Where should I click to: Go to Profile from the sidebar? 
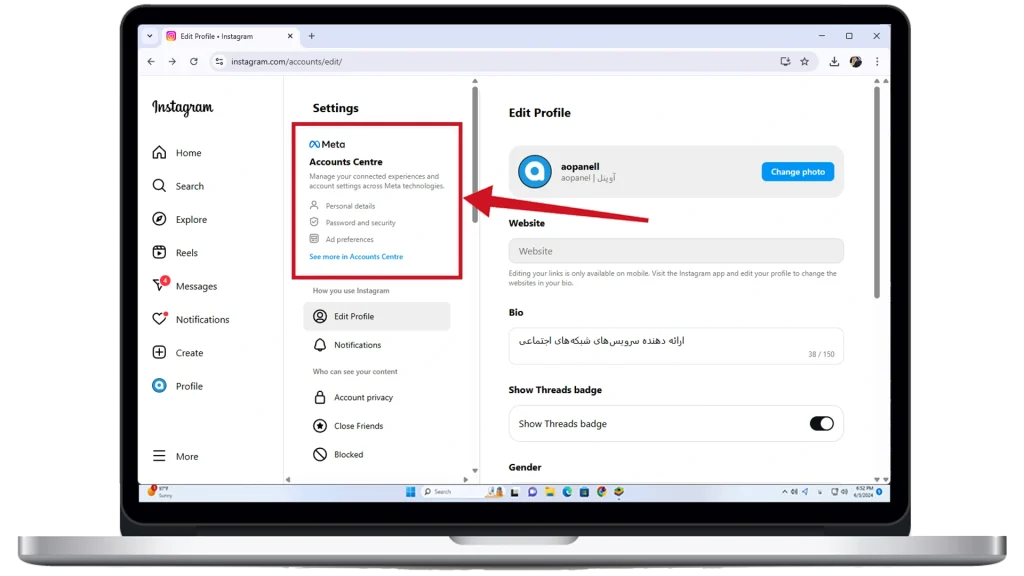pos(178,386)
